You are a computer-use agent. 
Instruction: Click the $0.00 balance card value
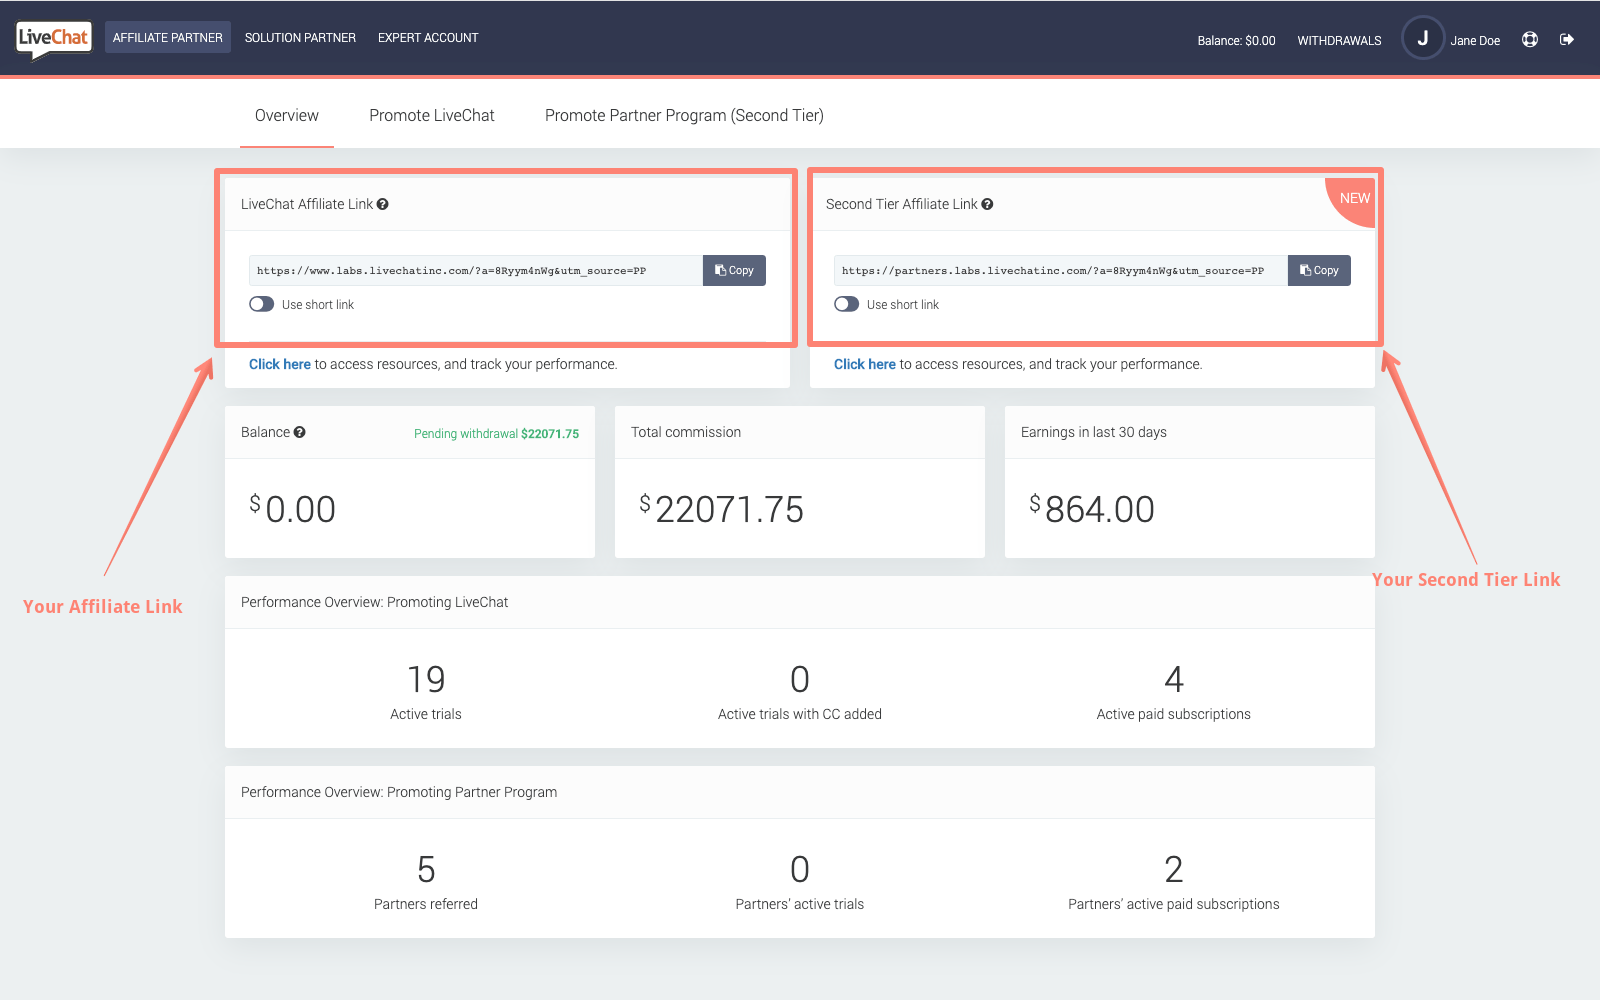pos(292,509)
